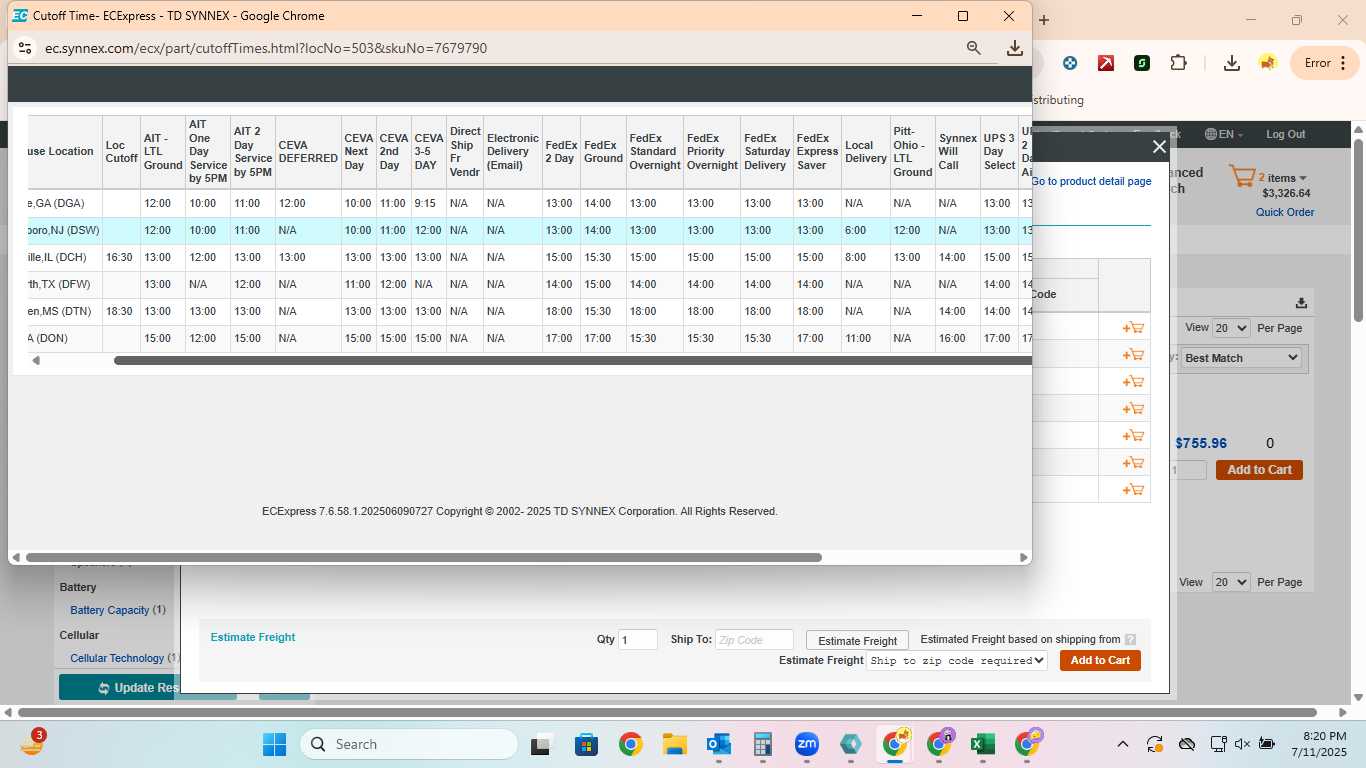Click 'Go to product detail page' link
This screenshot has height=768, width=1366.
tap(1091, 181)
